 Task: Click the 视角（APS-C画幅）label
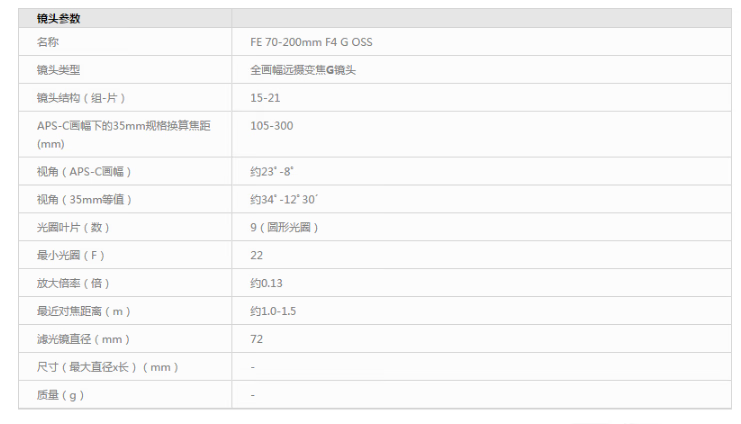84,172
